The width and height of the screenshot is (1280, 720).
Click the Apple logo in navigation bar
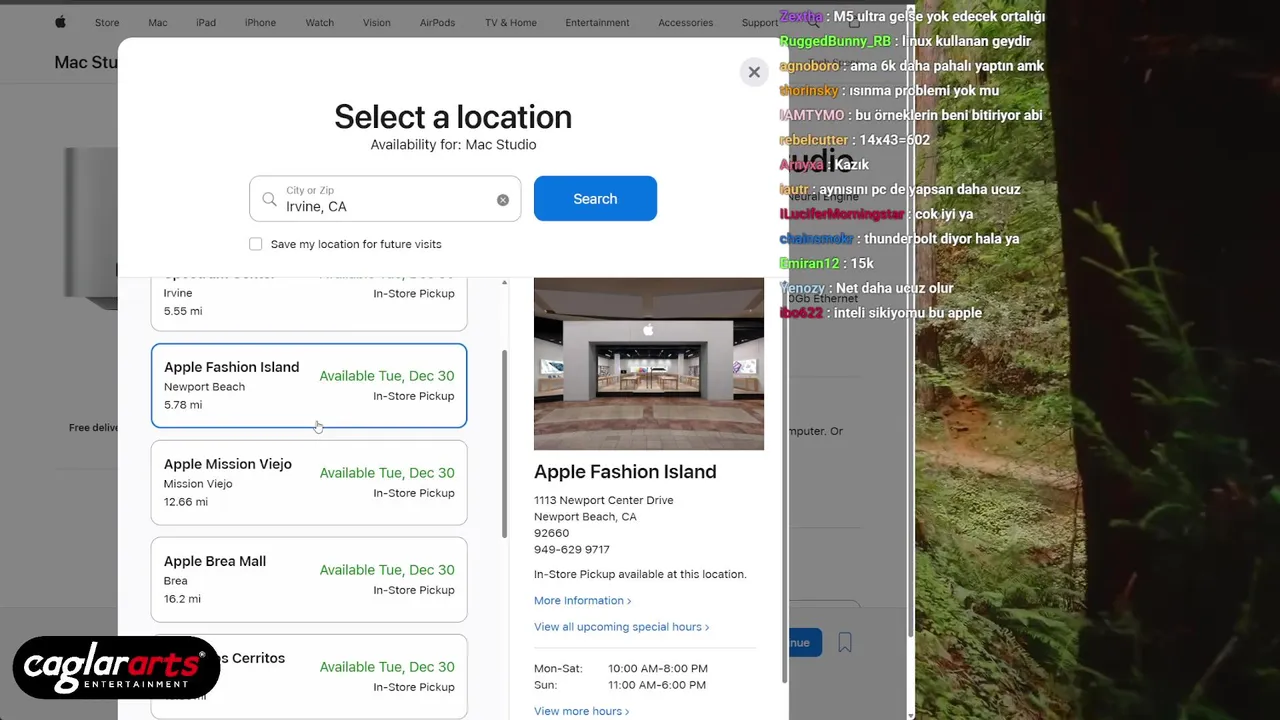(60, 22)
